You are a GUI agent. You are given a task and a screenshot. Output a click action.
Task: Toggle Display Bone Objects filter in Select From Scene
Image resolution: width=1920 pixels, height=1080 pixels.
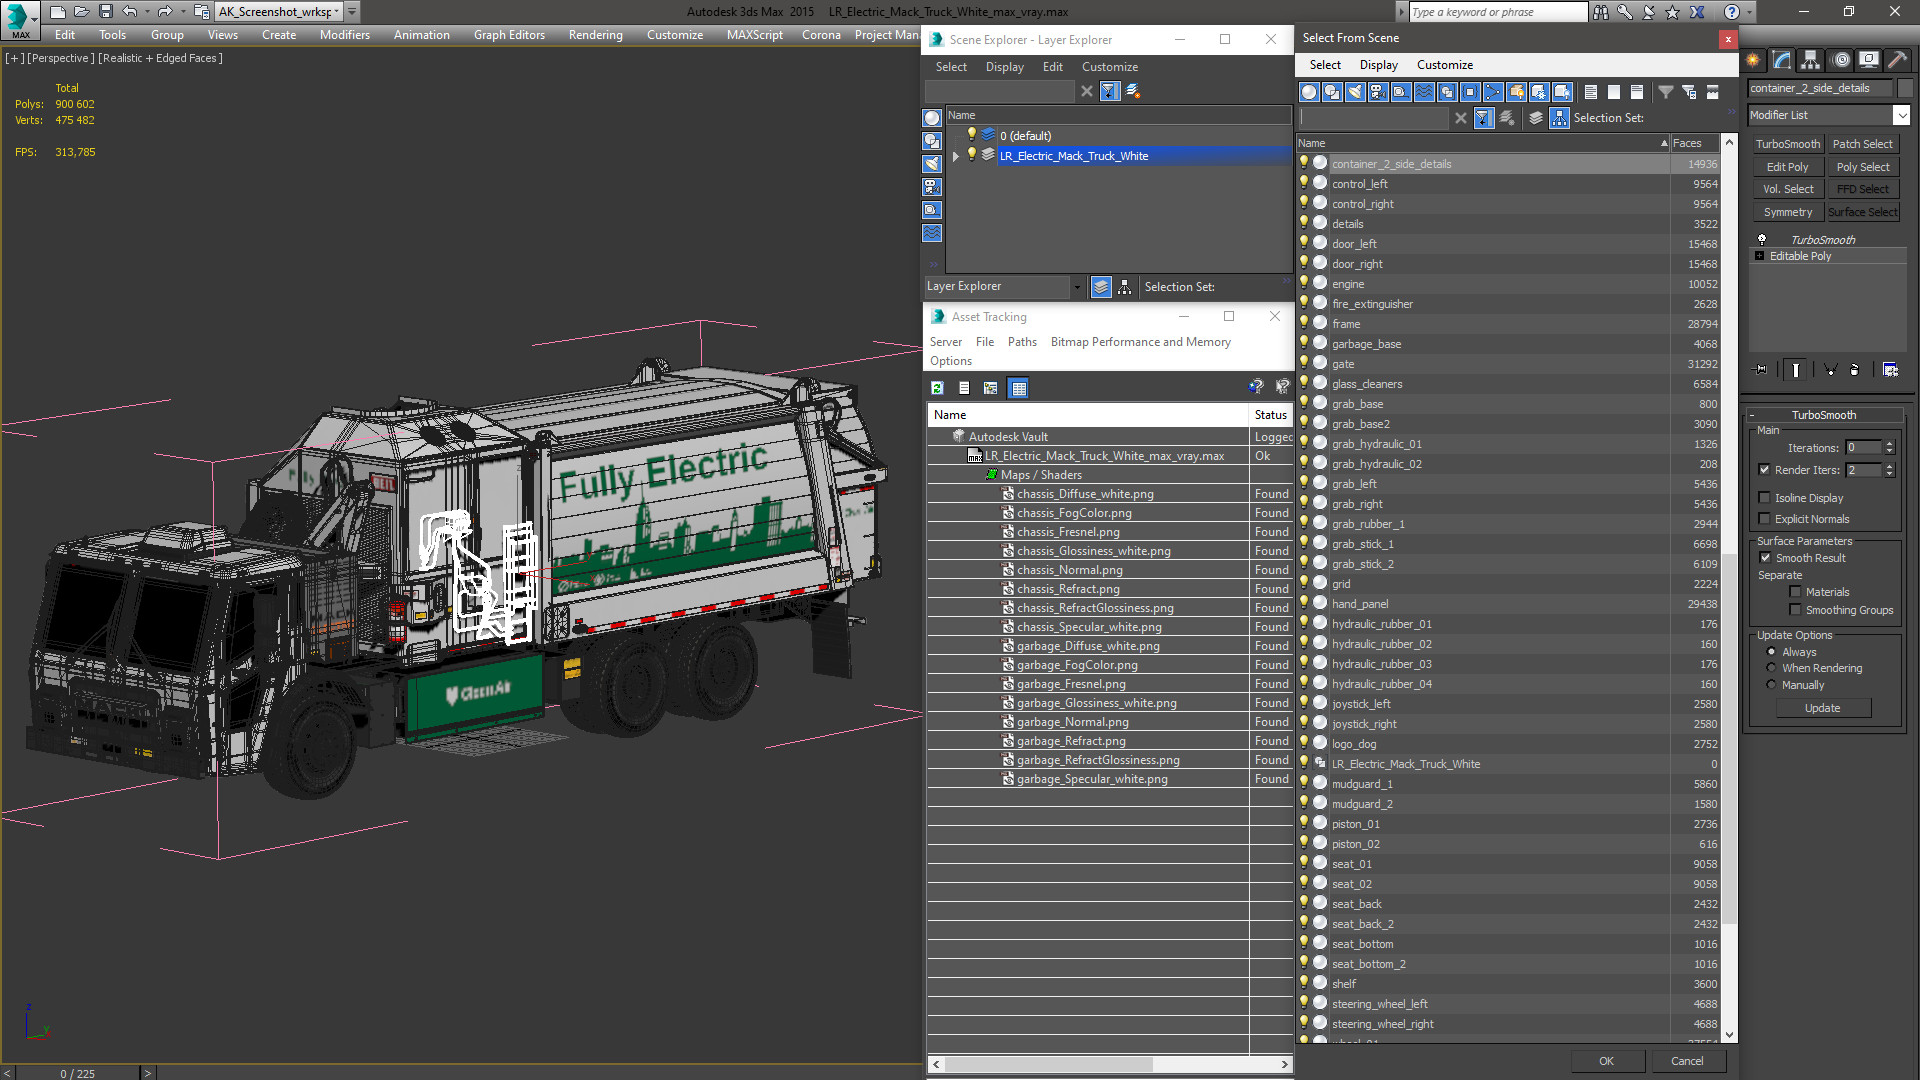pos(1493,92)
